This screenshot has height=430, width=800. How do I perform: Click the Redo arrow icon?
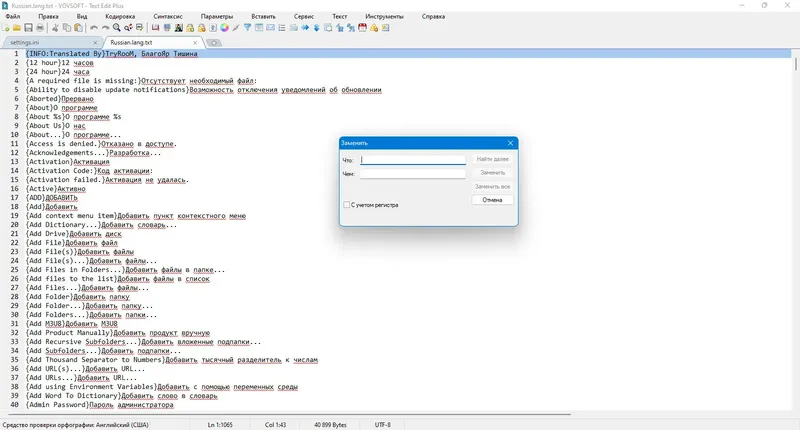105,28
